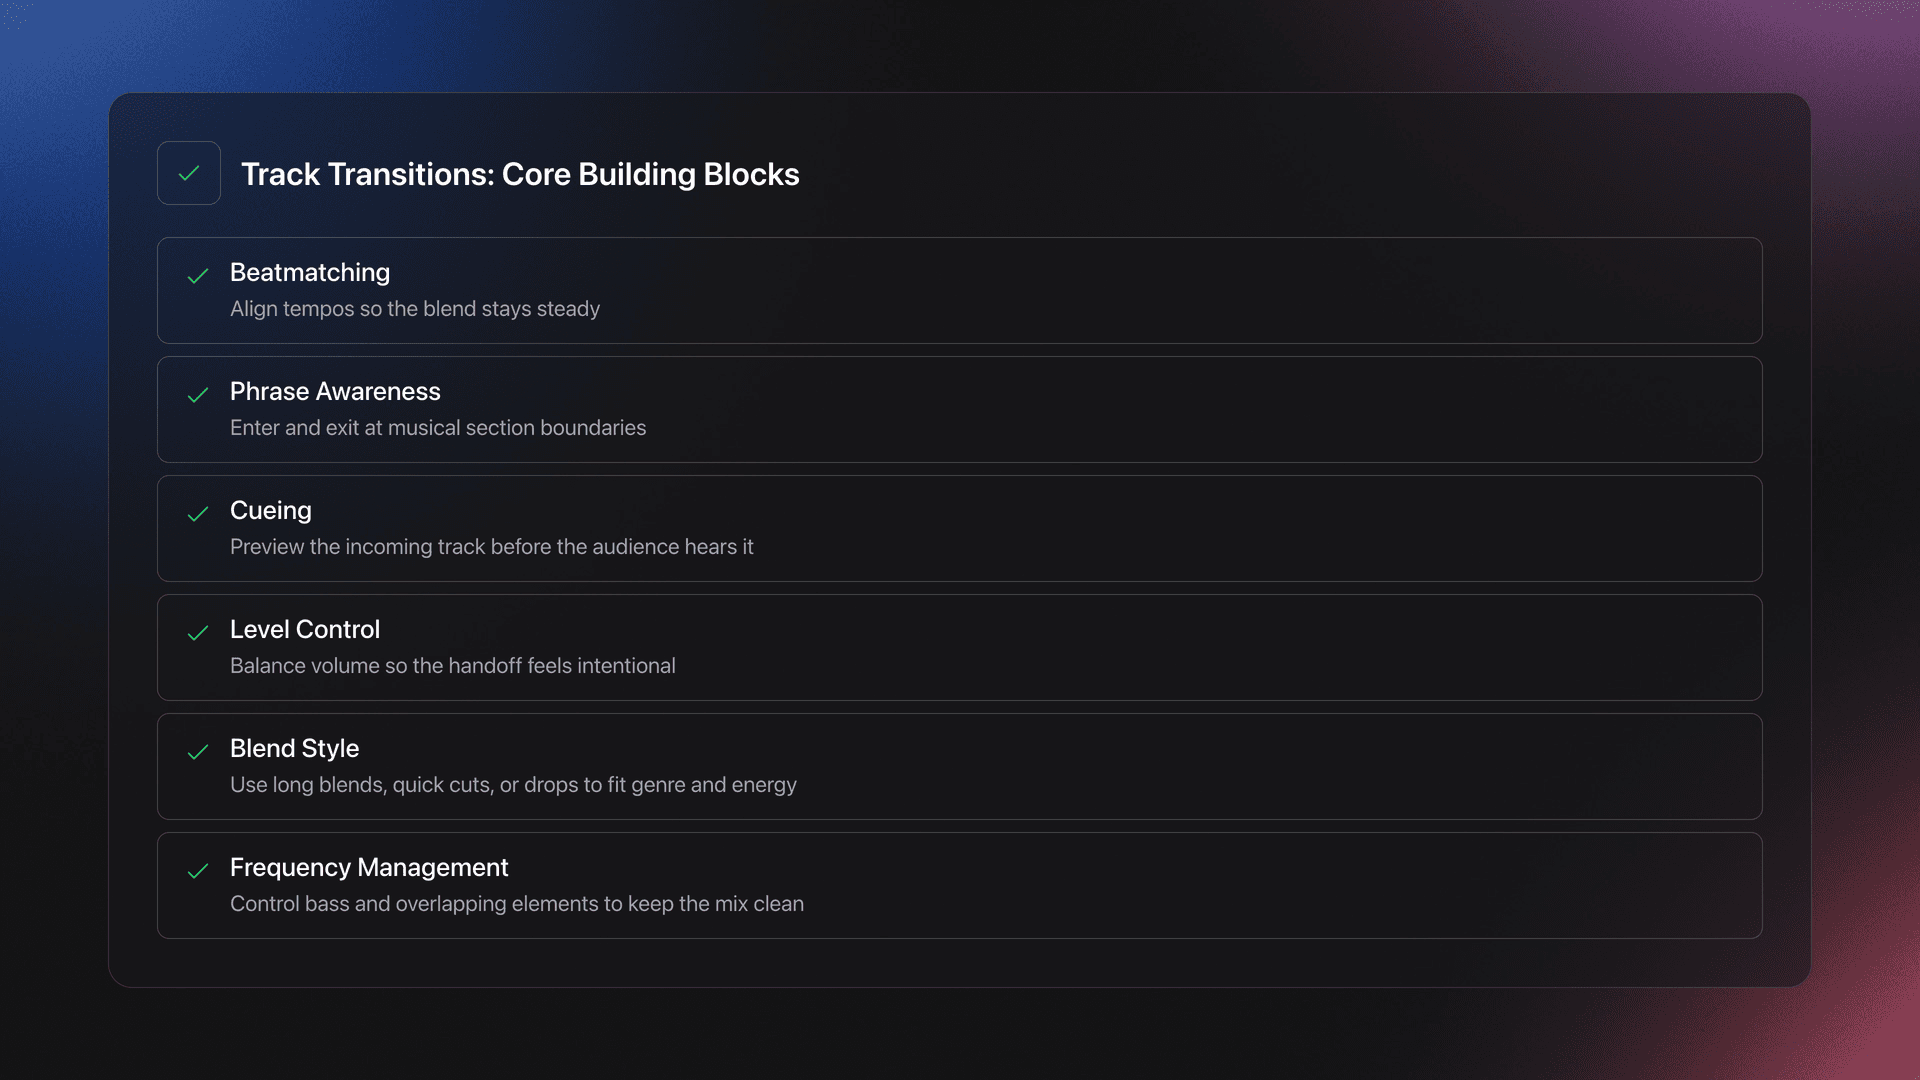Select the Phrase Awareness heading
This screenshot has height=1080, width=1920.
[335, 391]
